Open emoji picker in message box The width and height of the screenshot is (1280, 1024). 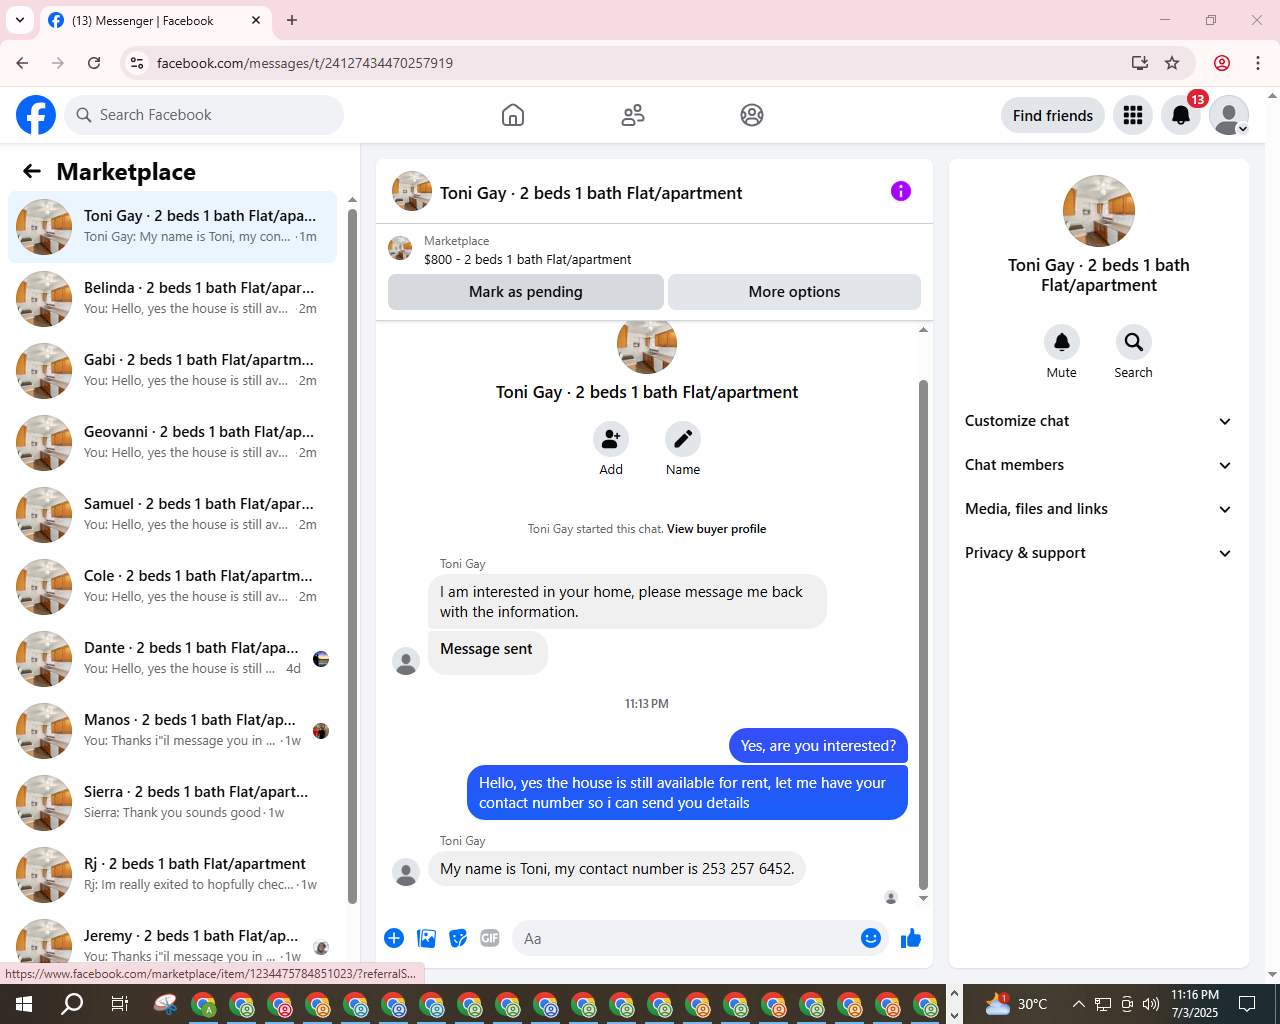click(x=871, y=938)
